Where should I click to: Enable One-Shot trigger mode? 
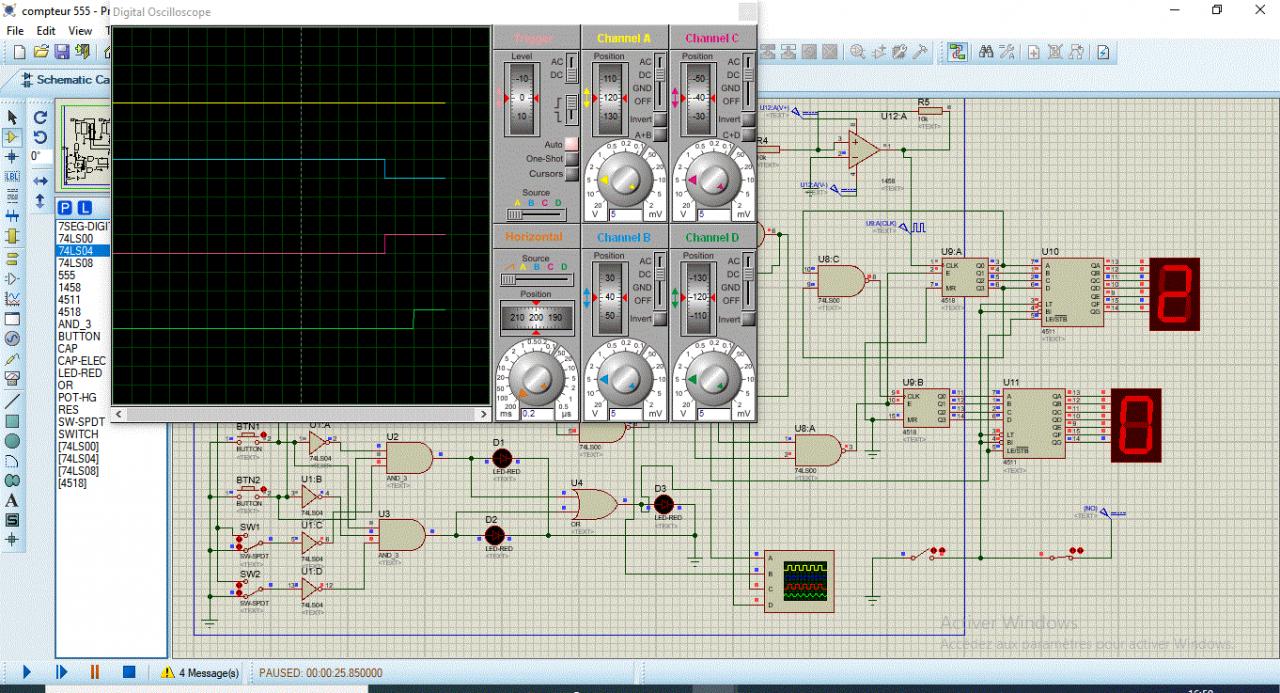point(571,159)
